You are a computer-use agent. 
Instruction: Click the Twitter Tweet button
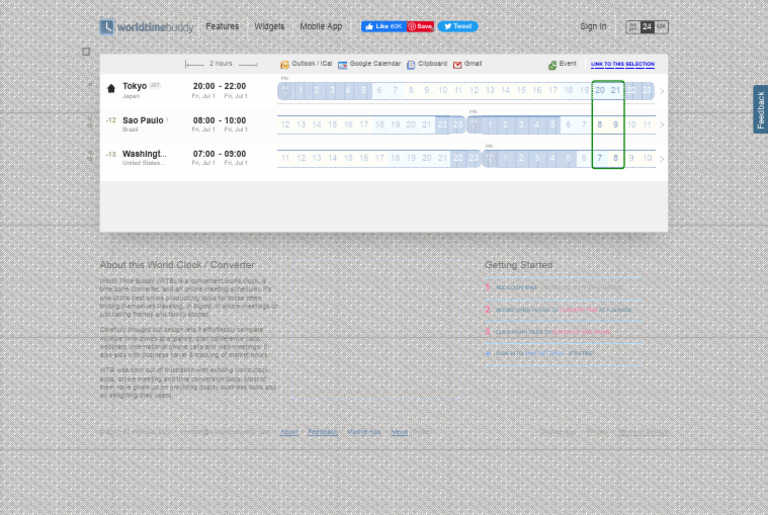point(457,26)
